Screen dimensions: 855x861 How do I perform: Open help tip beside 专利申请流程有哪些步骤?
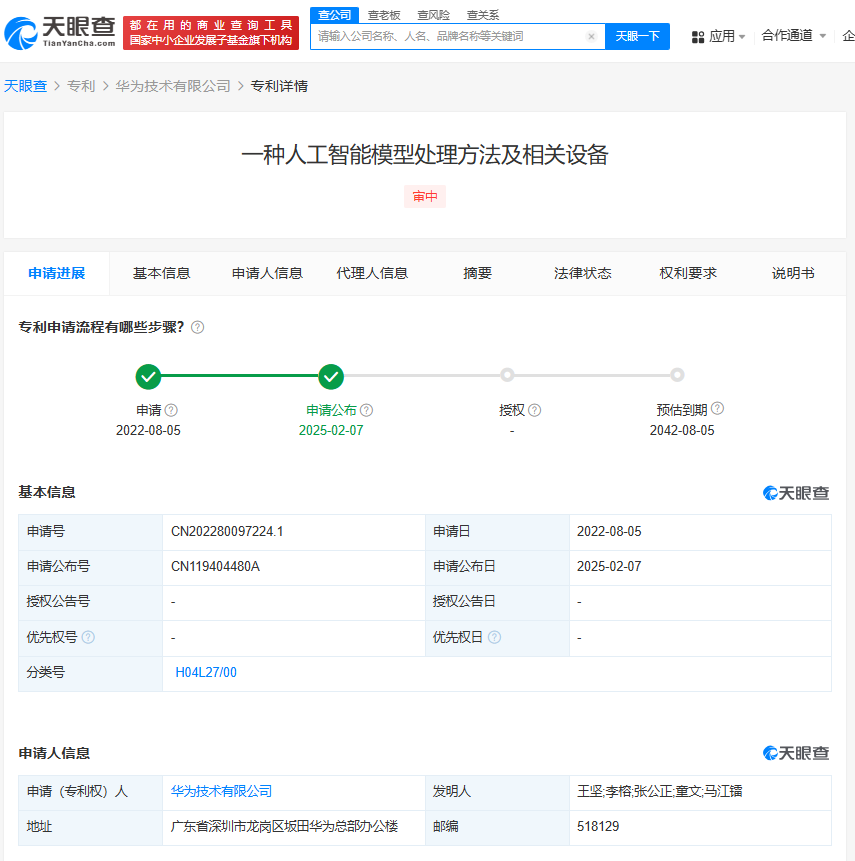click(x=197, y=327)
